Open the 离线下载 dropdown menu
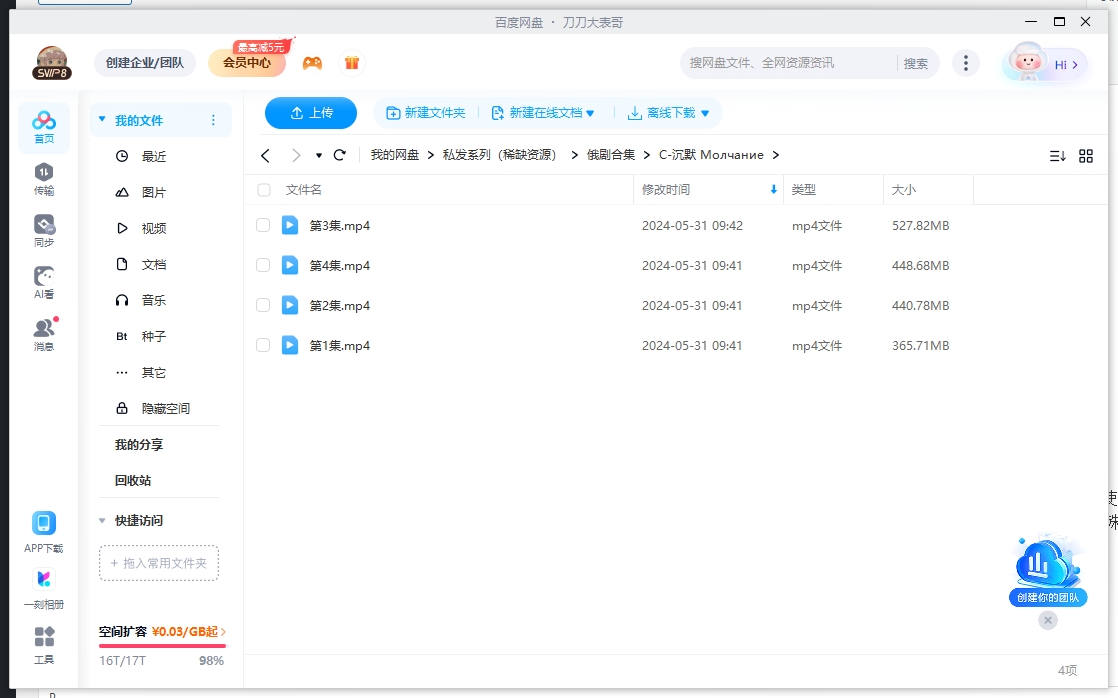Viewport: 1118px width, 698px height. [x=668, y=113]
